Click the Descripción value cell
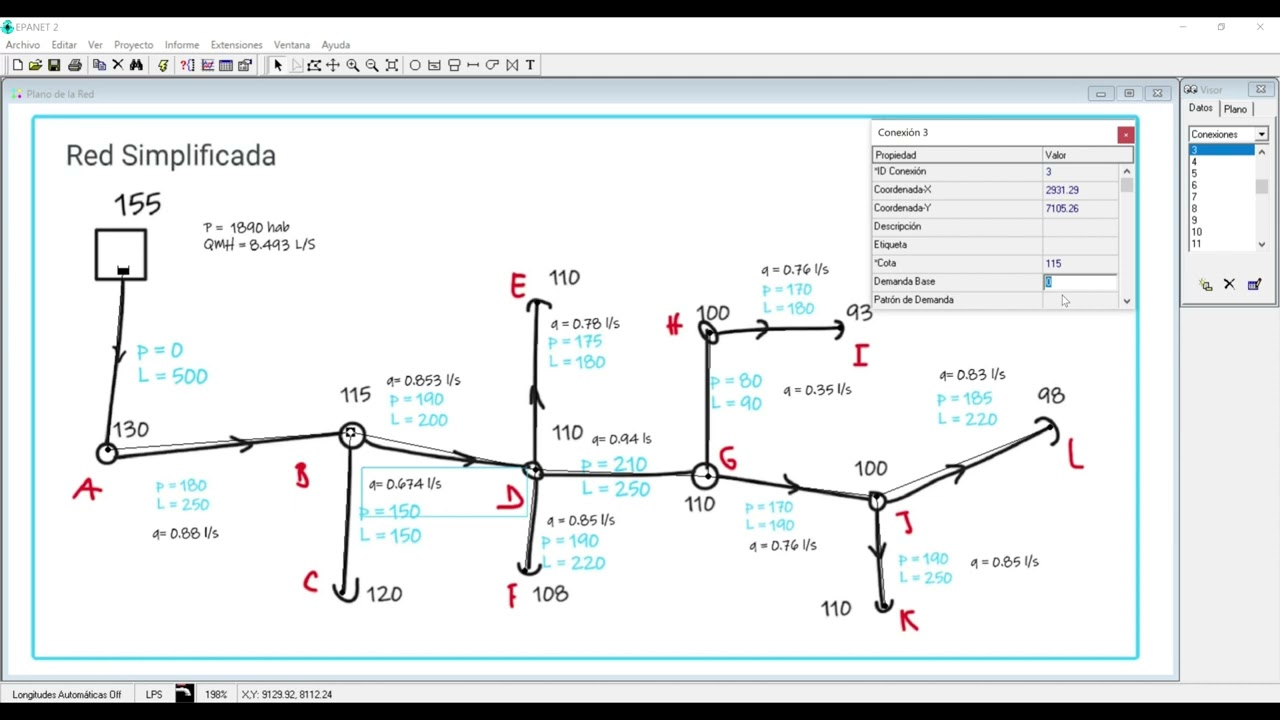The width and height of the screenshot is (1280, 720). pyautogui.click(x=1080, y=227)
